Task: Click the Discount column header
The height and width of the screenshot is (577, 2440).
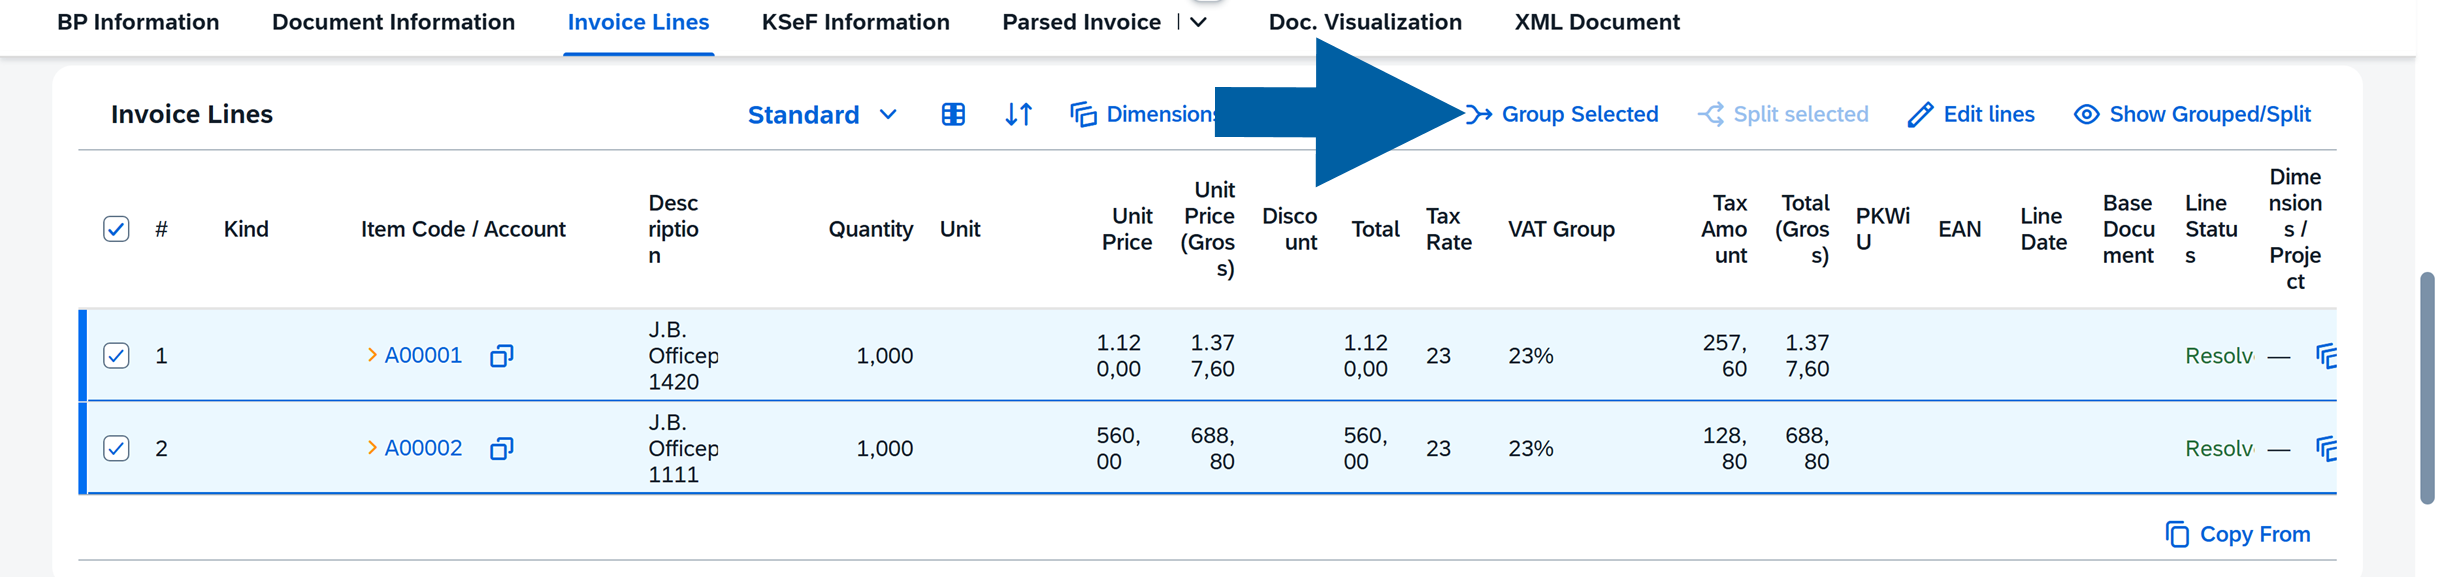Action: click(1290, 230)
